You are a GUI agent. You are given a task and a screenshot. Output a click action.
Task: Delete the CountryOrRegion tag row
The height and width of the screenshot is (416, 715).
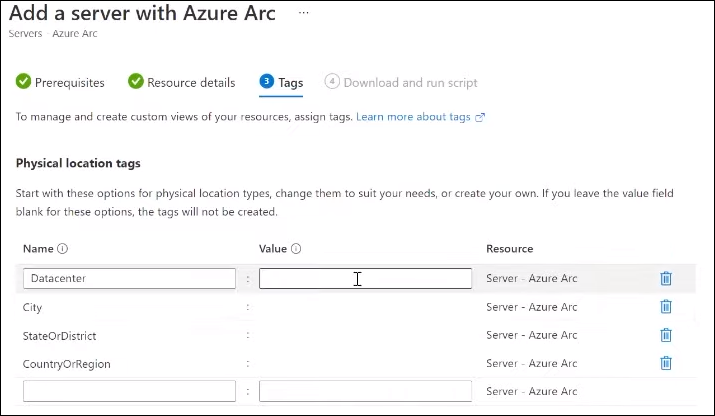coord(666,363)
